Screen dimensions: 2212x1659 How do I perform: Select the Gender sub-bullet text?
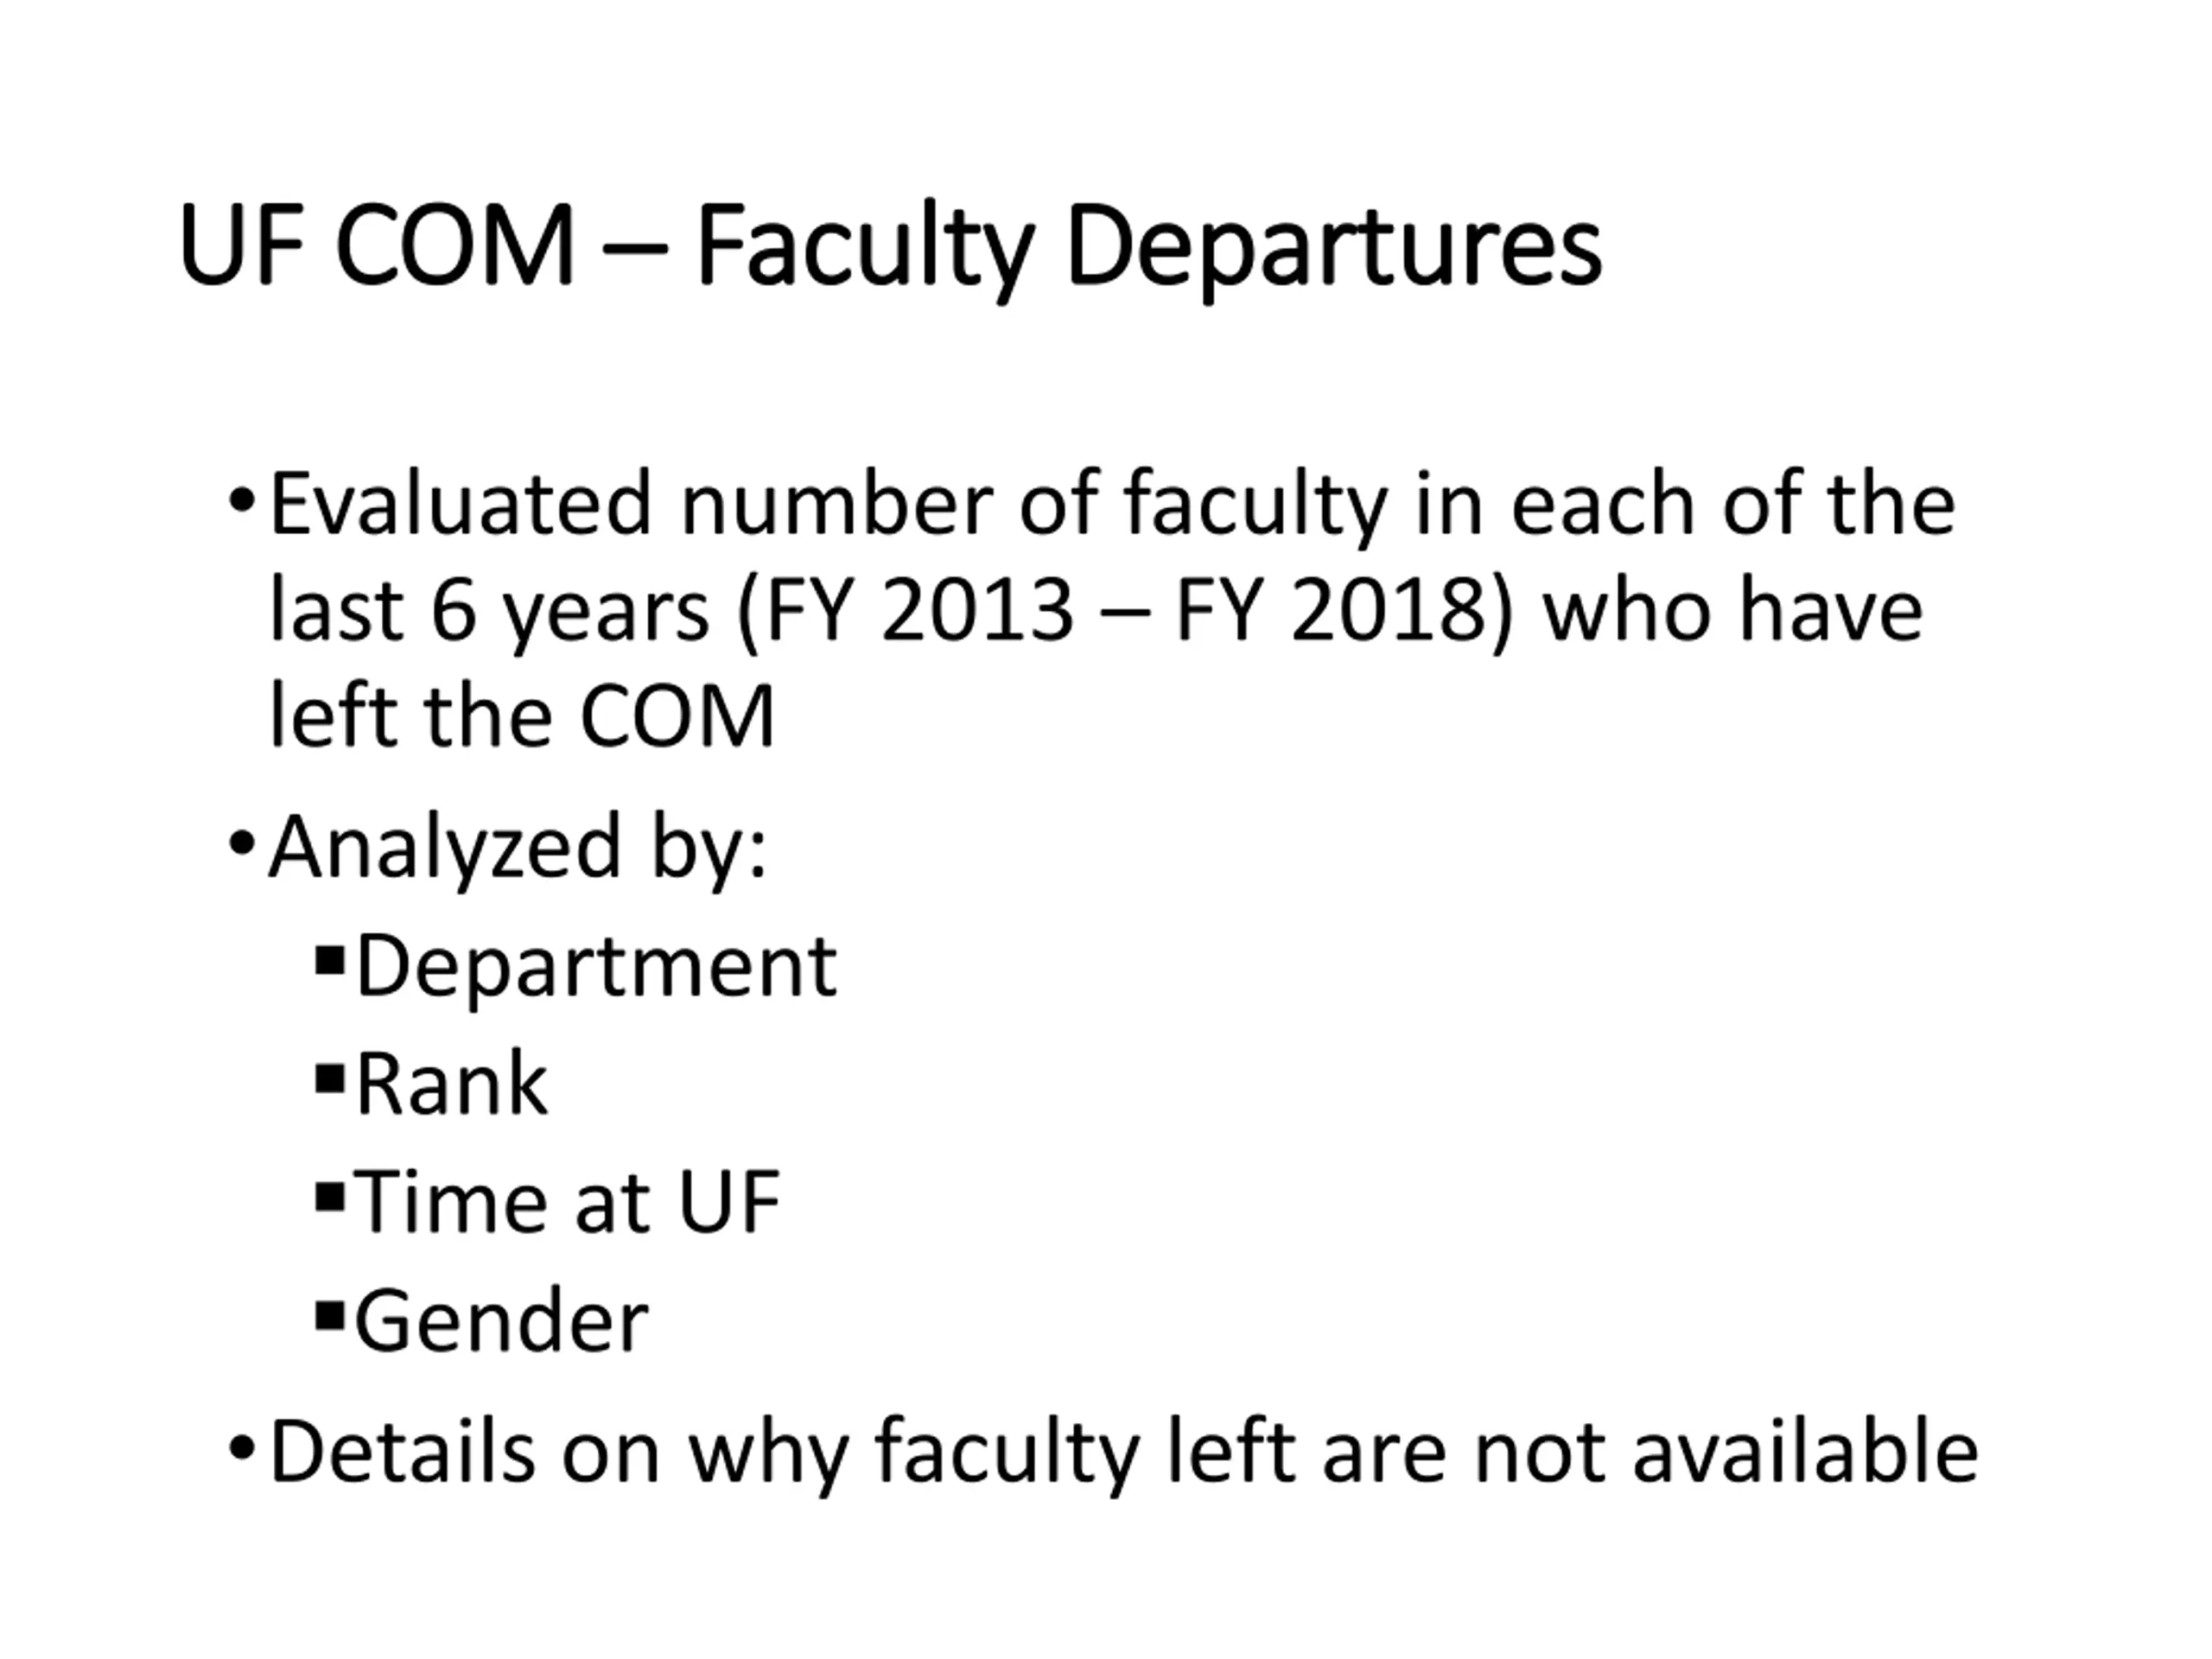tap(502, 1321)
